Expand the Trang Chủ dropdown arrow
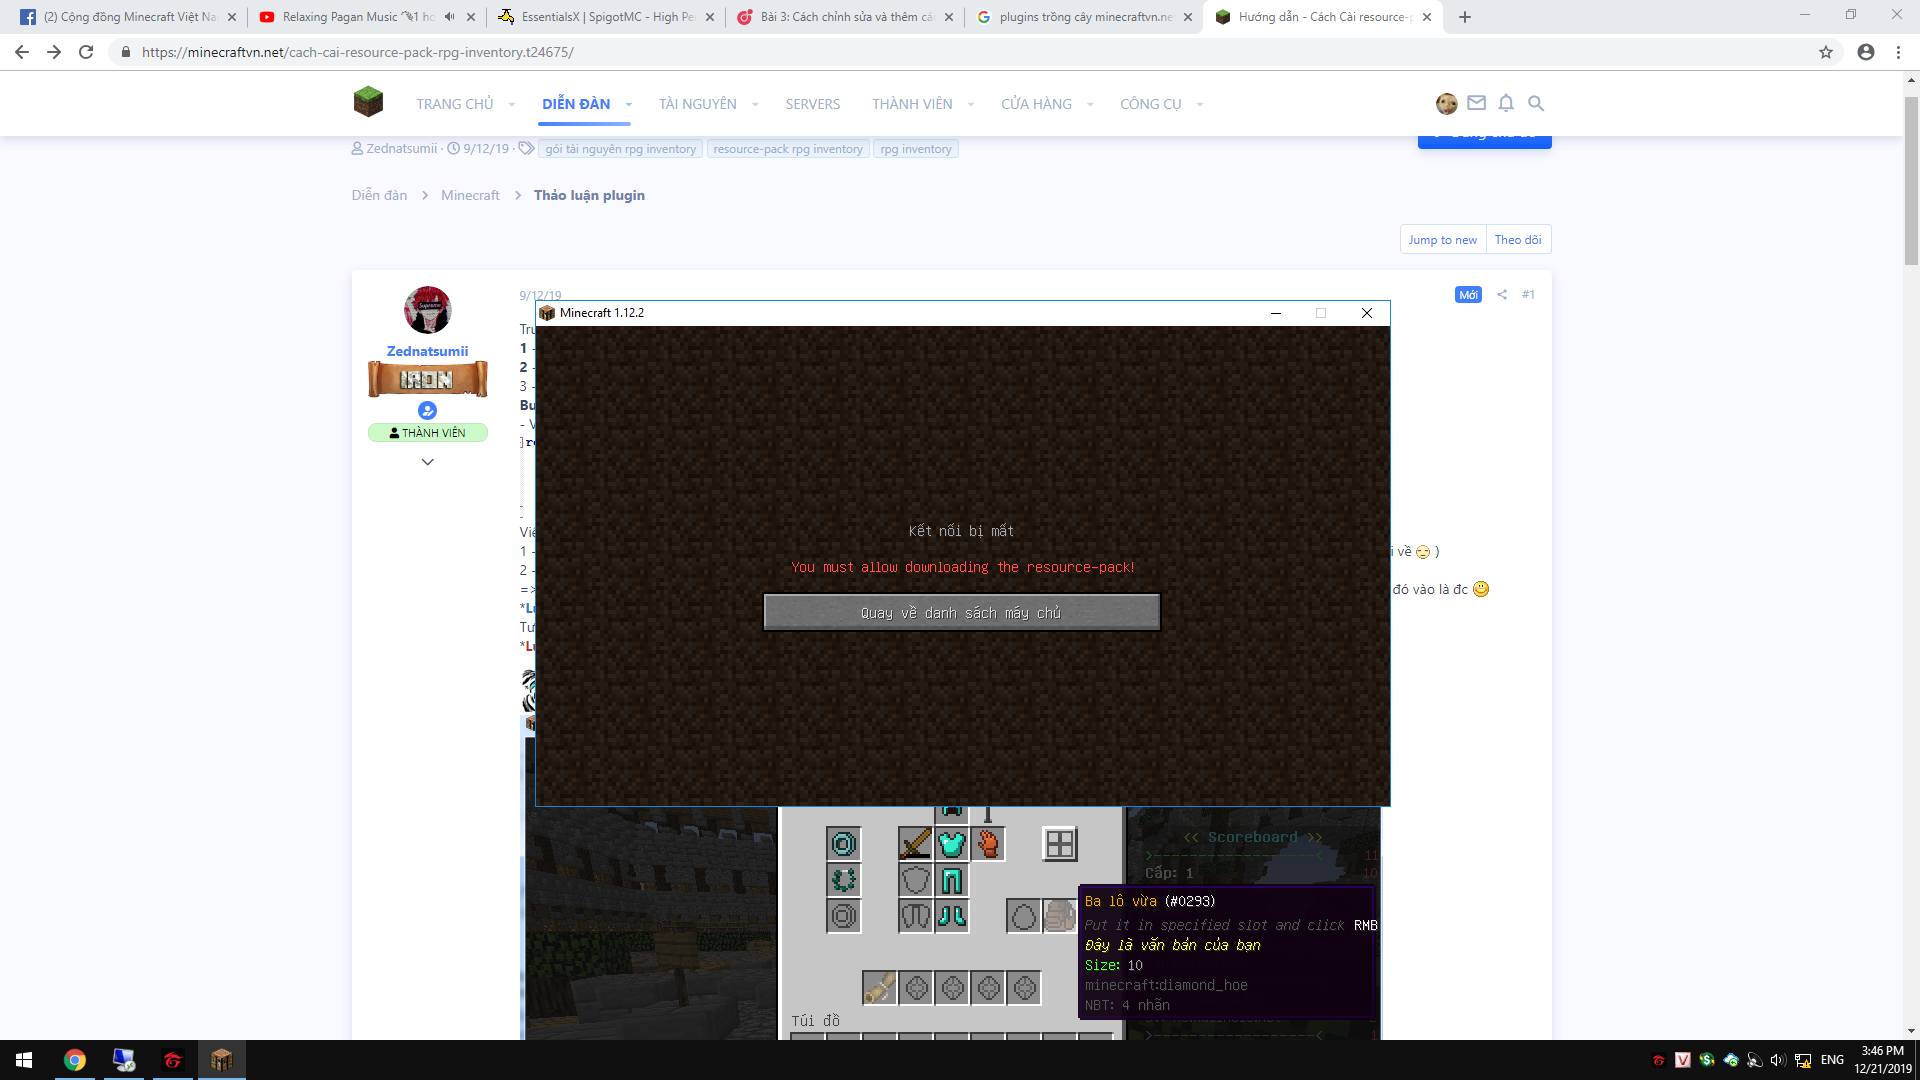Screen dimensions: 1920x1080 click(x=511, y=104)
